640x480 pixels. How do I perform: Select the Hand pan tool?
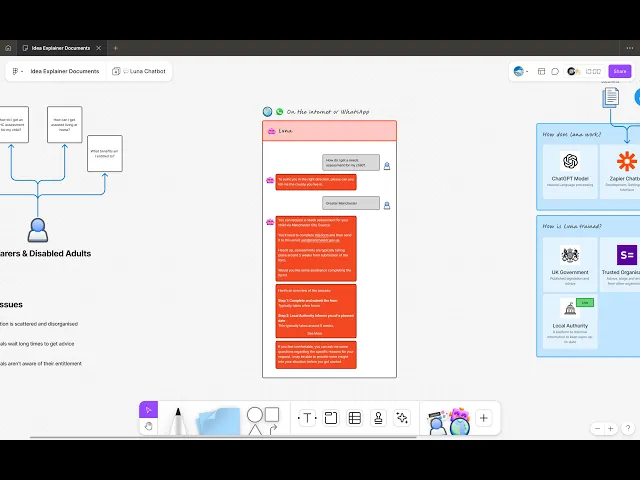tap(148, 427)
